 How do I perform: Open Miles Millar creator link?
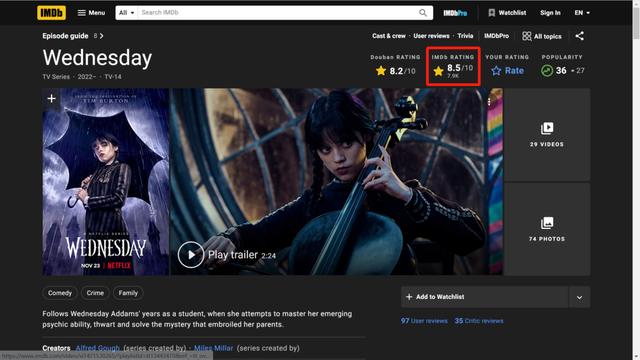[213, 348]
